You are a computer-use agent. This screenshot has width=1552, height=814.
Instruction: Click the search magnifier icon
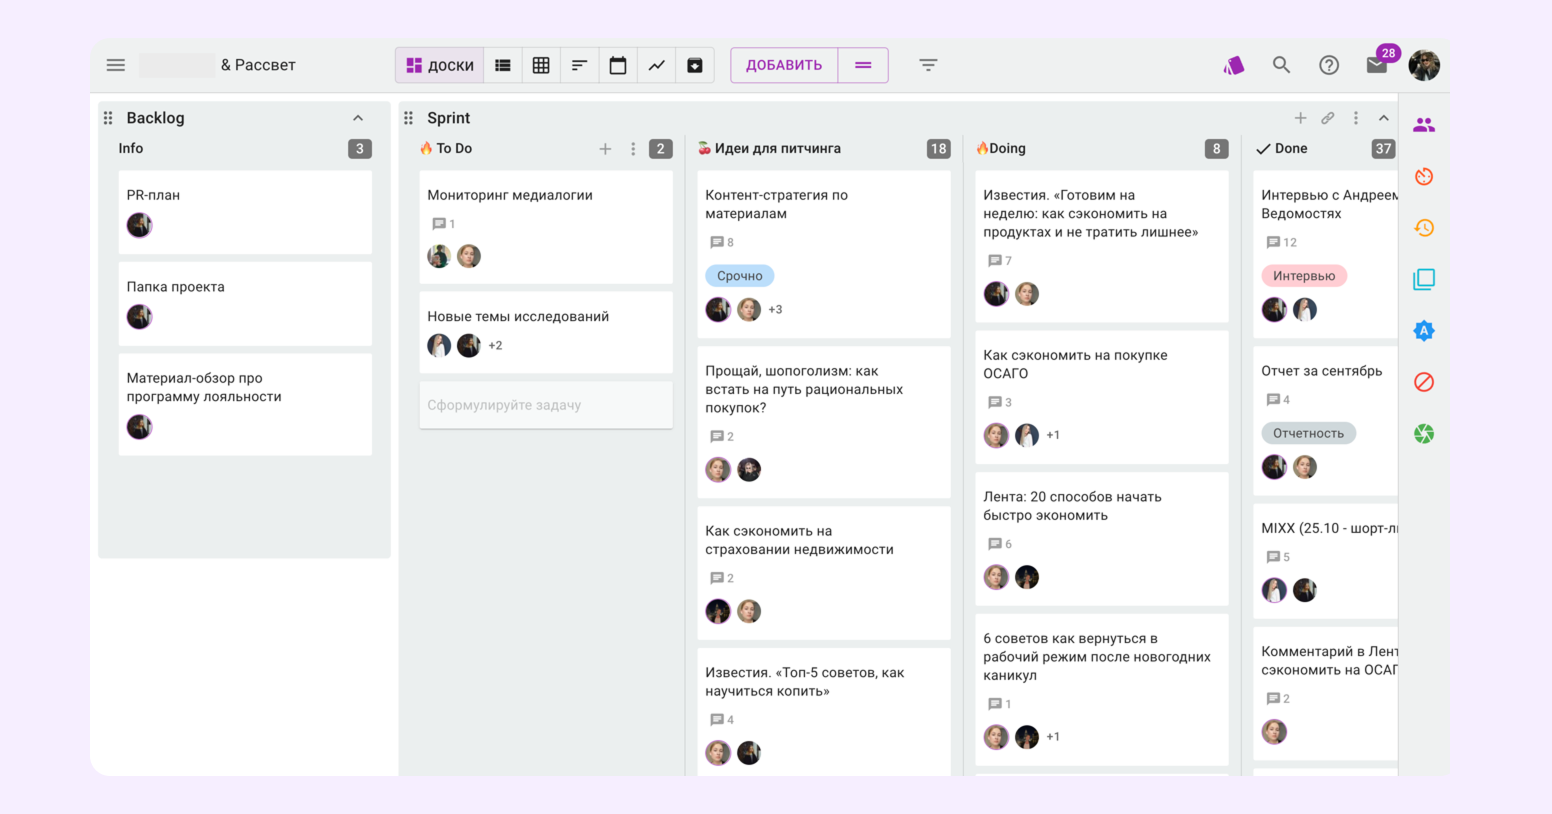1281,65
